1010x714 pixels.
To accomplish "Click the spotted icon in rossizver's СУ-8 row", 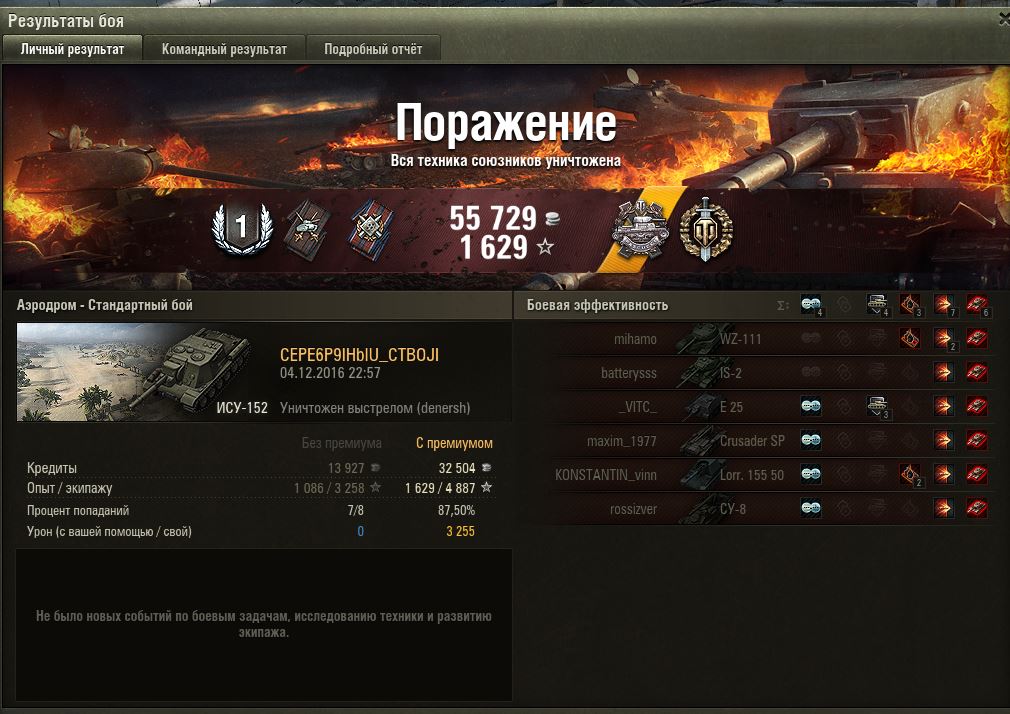I will 811,508.
